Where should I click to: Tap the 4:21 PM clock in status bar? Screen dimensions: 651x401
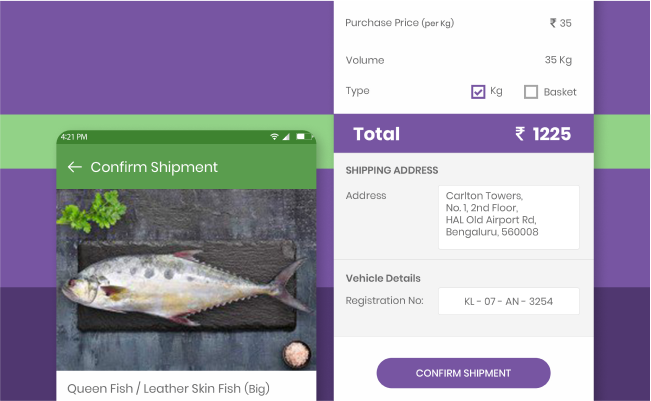pyautogui.click(x=74, y=137)
